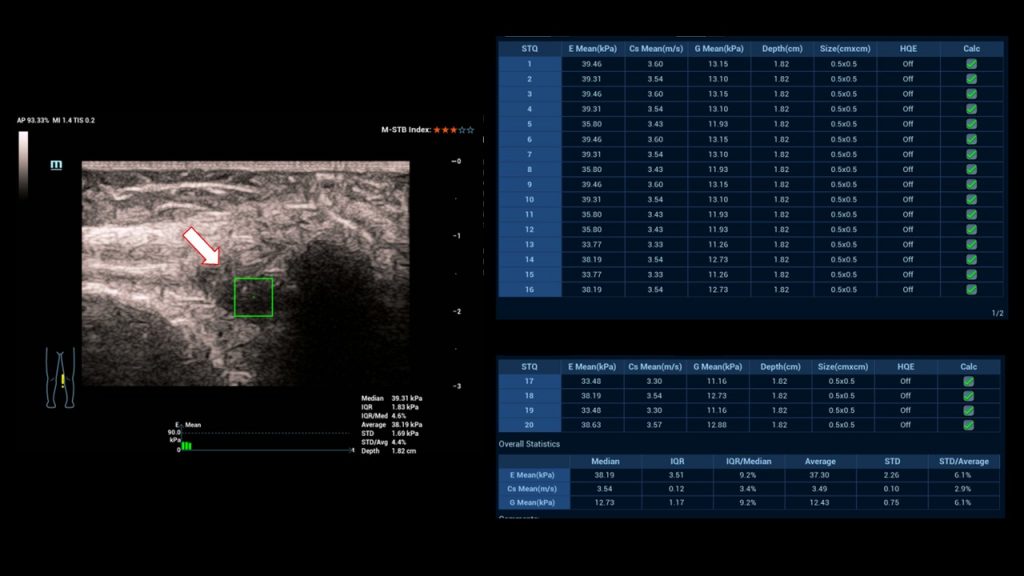Uncheck the Calc box in STQ row 18
1024x576 pixels.
[968, 396]
